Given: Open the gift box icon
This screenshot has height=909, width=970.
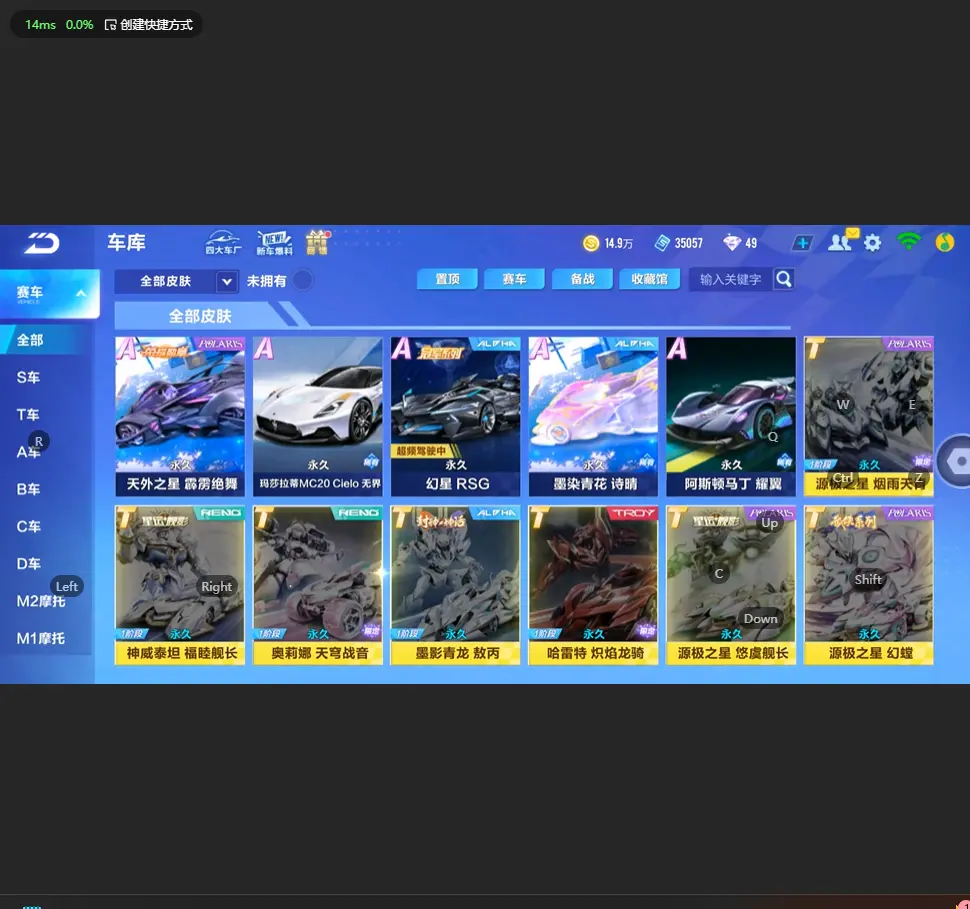Looking at the screenshot, I should pyautogui.click(x=318, y=242).
